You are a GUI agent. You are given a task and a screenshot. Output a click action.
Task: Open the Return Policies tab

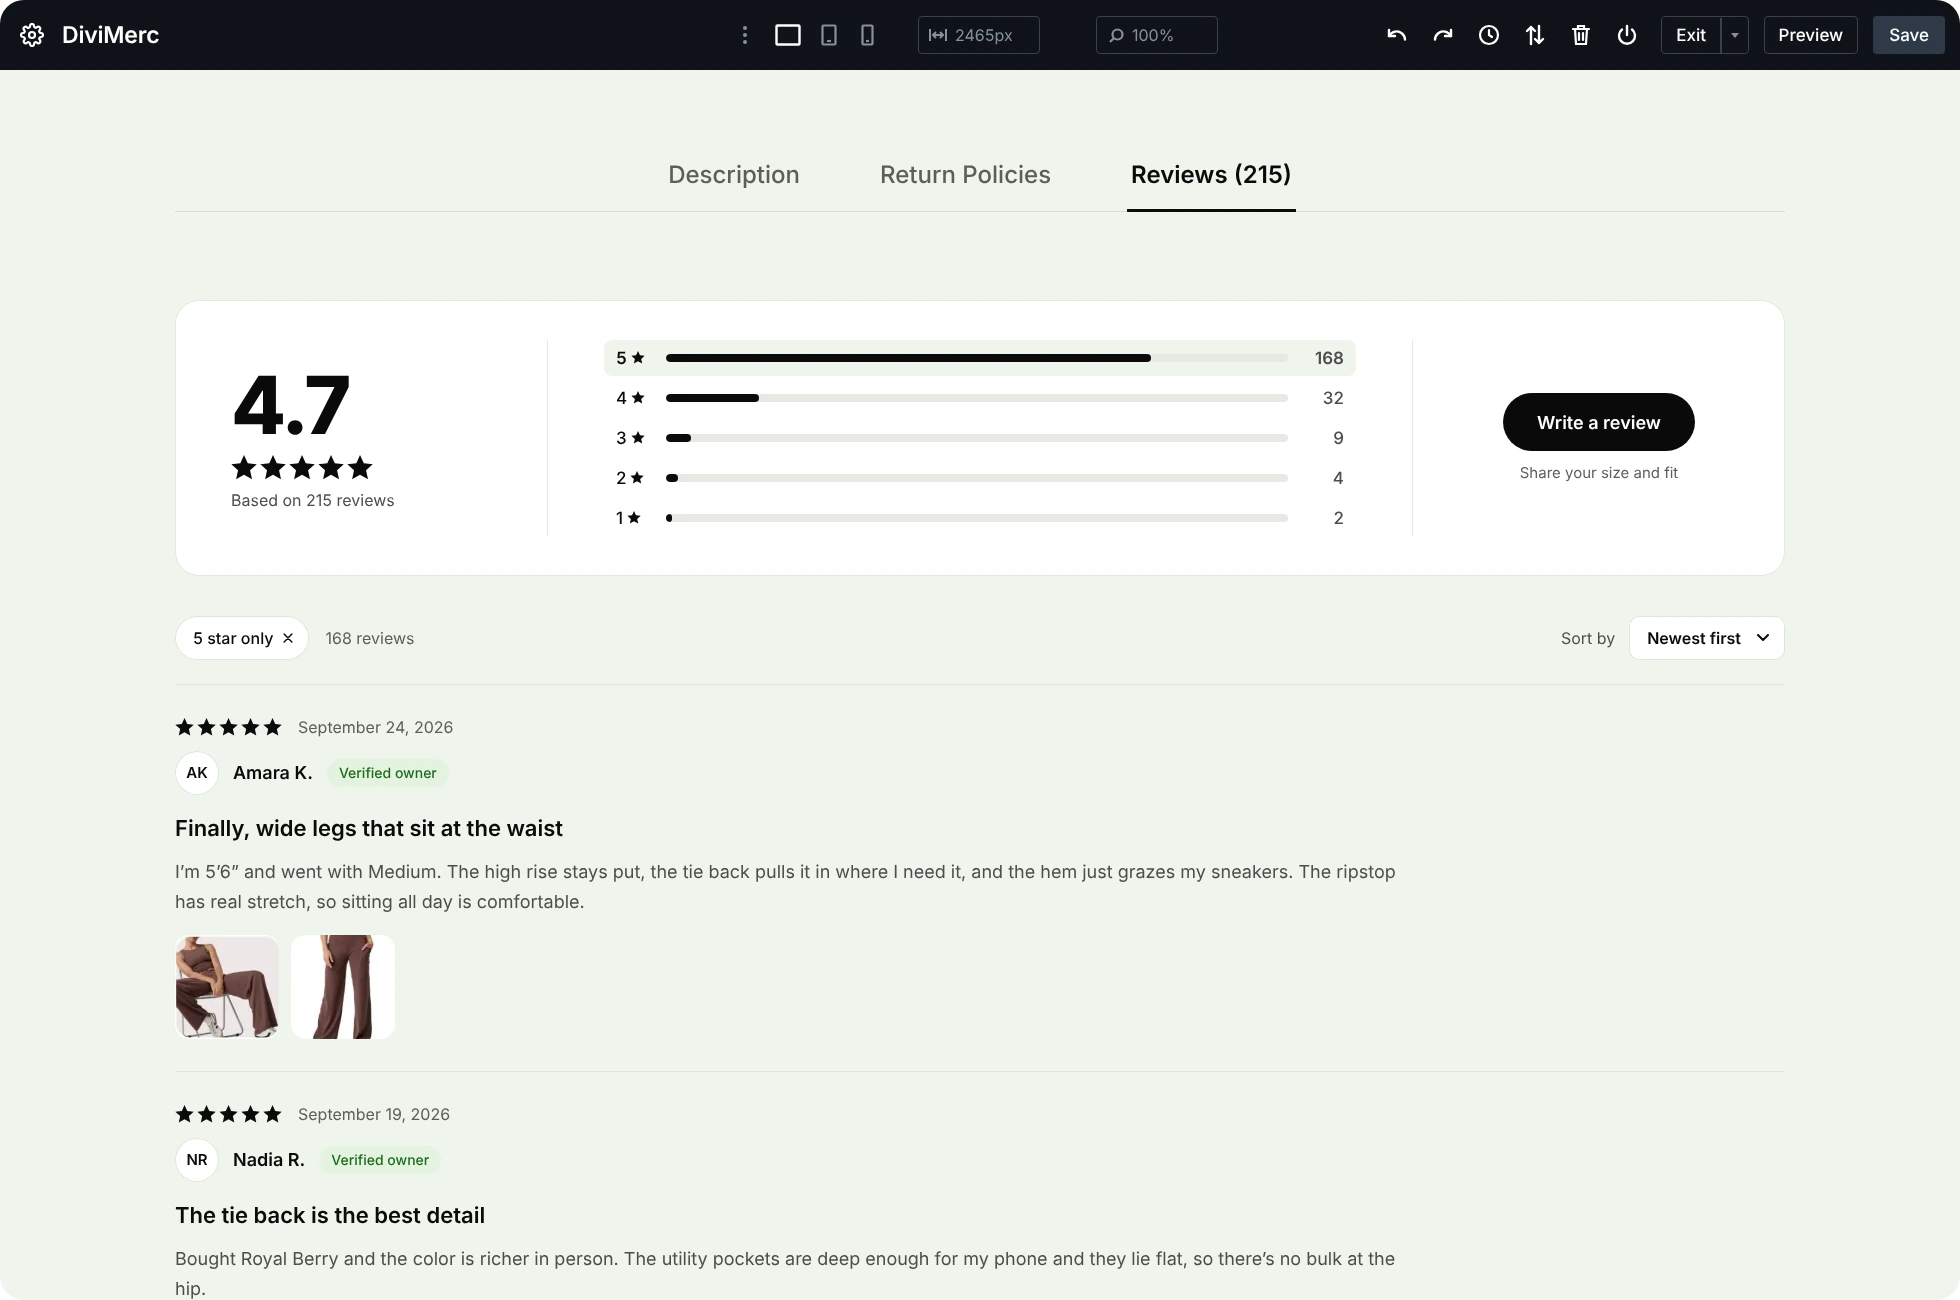tap(965, 175)
